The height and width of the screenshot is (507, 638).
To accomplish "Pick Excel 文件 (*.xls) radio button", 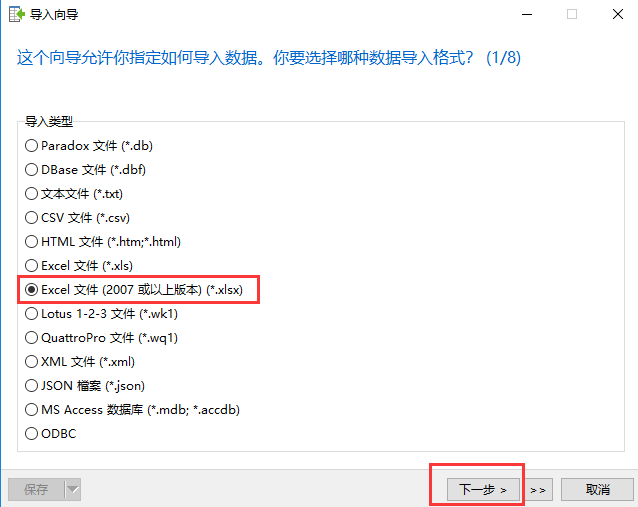I will 79,266.
